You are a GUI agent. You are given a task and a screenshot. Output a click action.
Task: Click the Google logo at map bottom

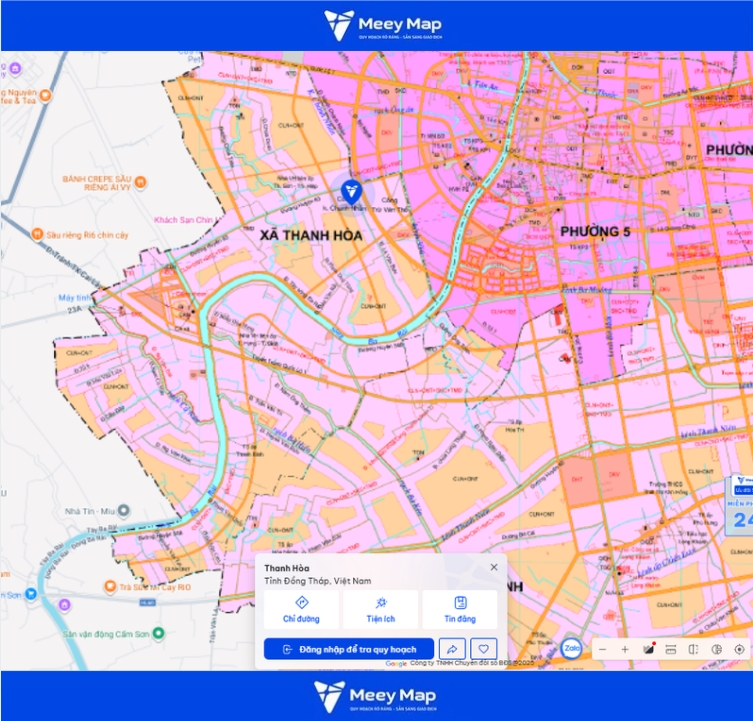(x=396, y=664)
